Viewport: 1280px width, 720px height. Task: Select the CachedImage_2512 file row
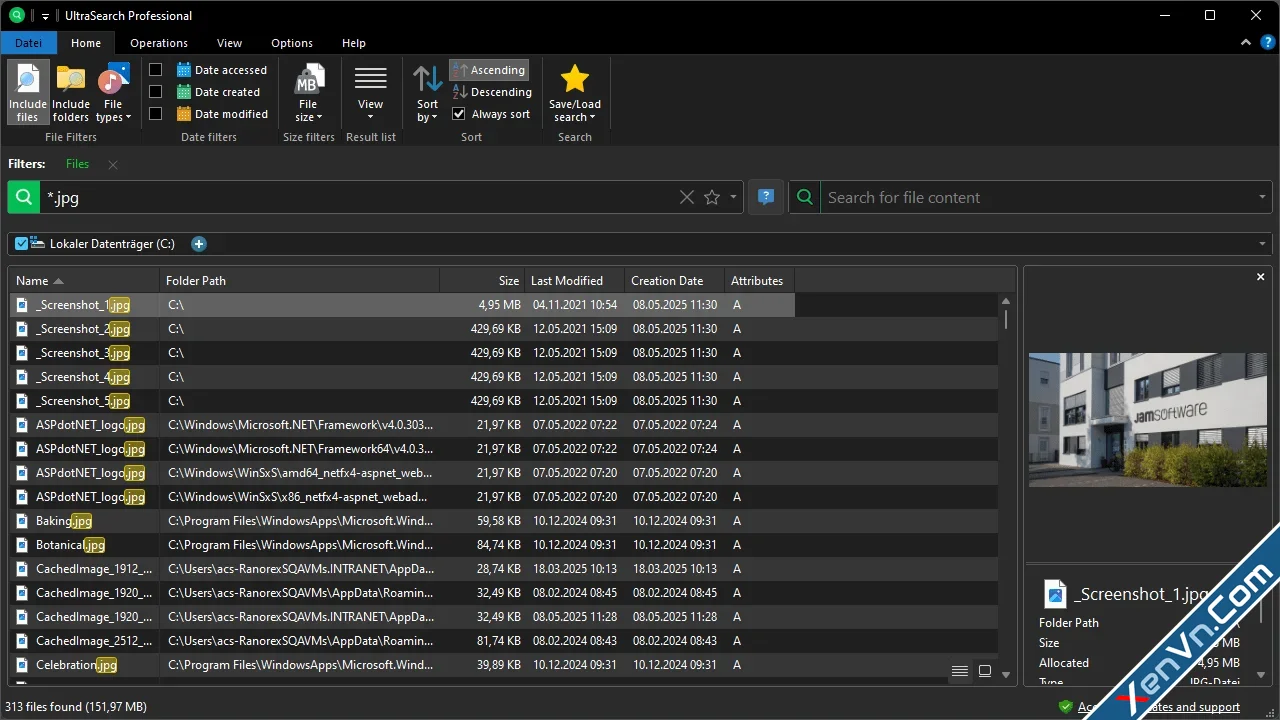point(504,641)
